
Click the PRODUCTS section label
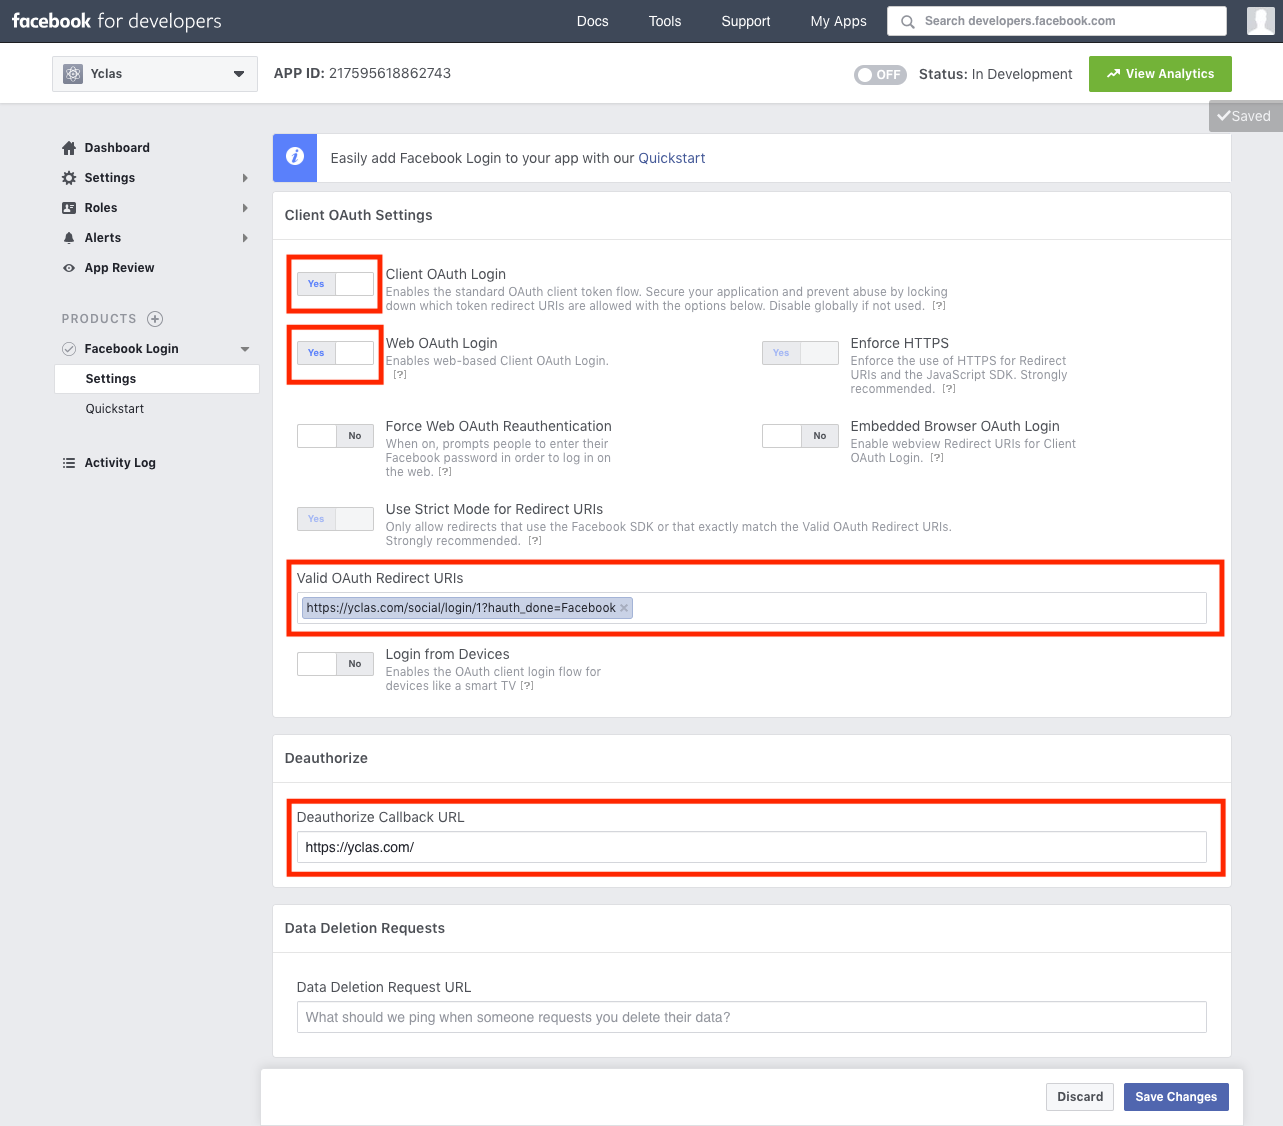tap(99, 319)
